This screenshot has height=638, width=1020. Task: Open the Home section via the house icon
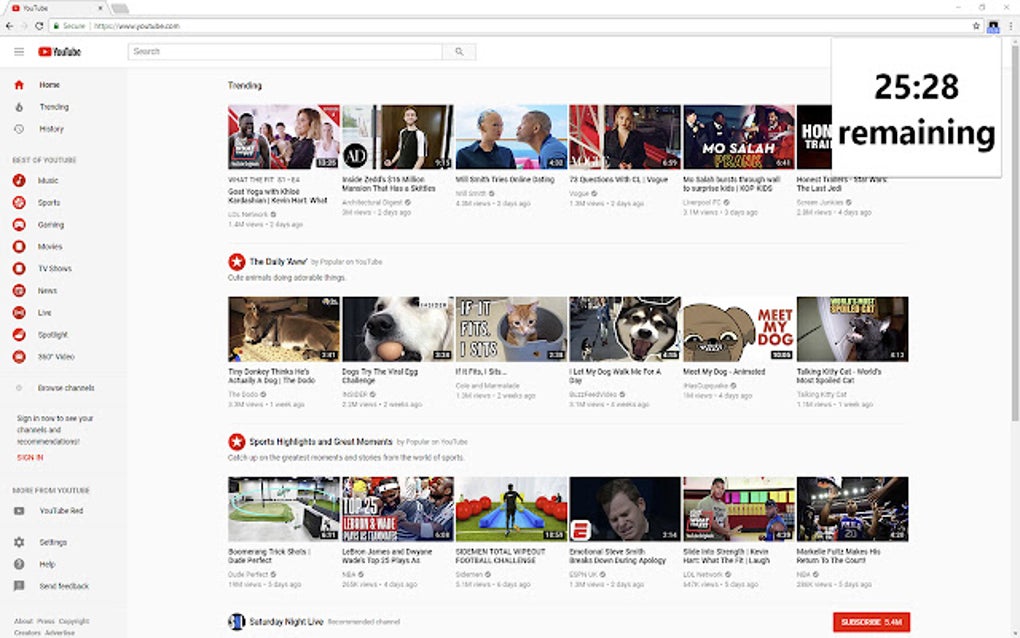(x=18, y=84)
